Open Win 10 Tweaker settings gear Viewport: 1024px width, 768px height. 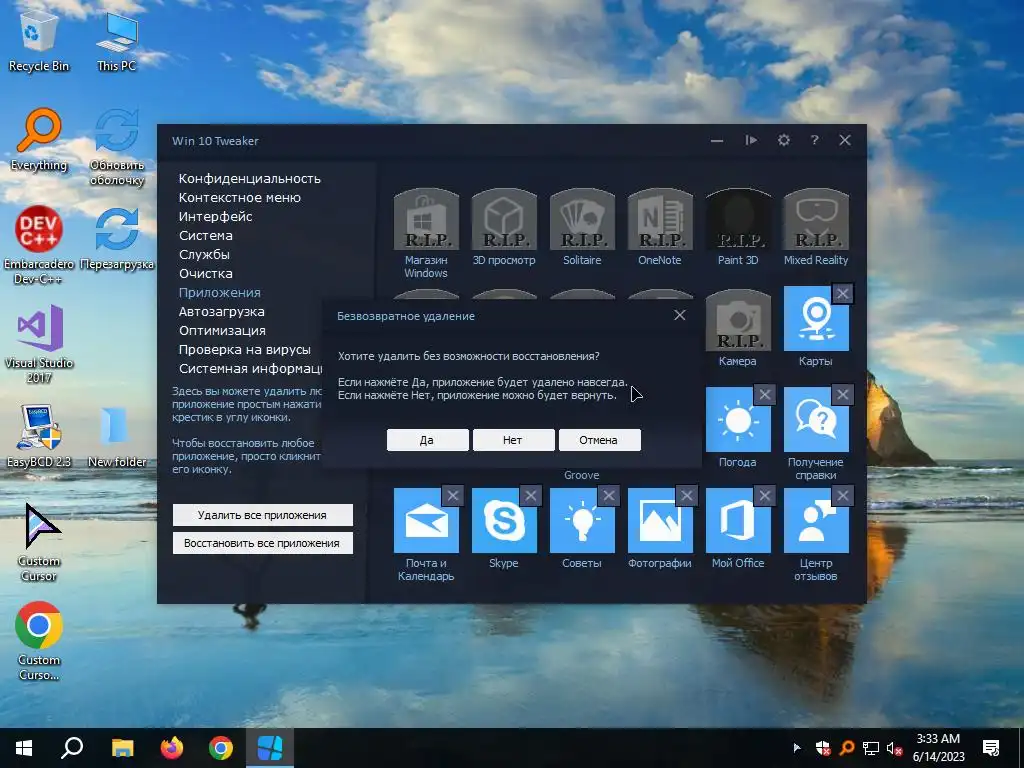click(x=784, y=140)
